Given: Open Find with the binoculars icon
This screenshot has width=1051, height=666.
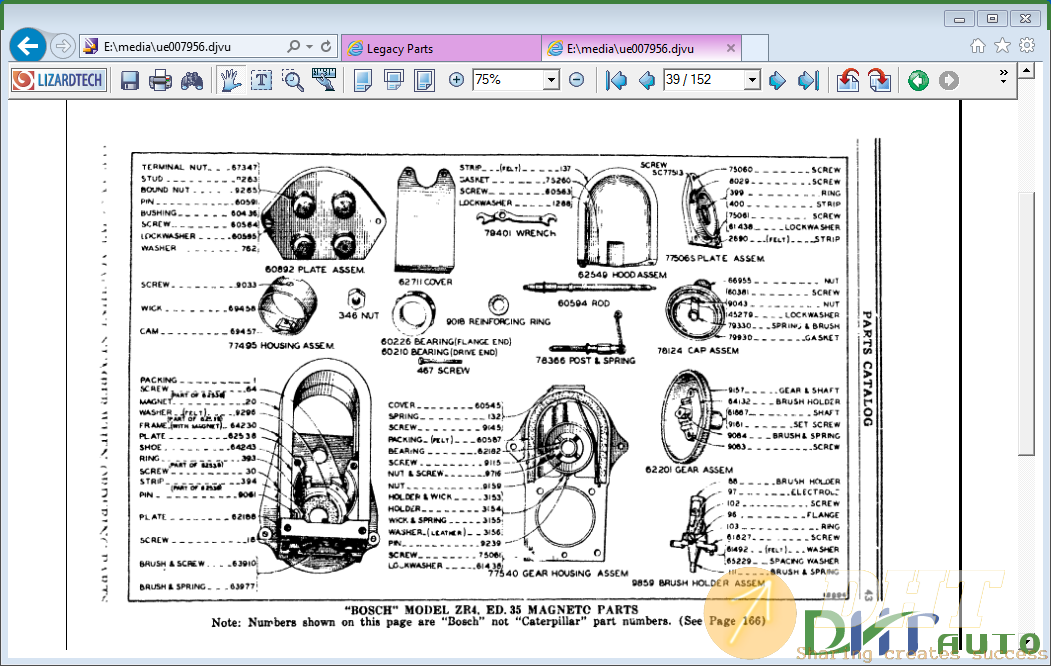Looking at the screenshot, I should pos(192,80).
